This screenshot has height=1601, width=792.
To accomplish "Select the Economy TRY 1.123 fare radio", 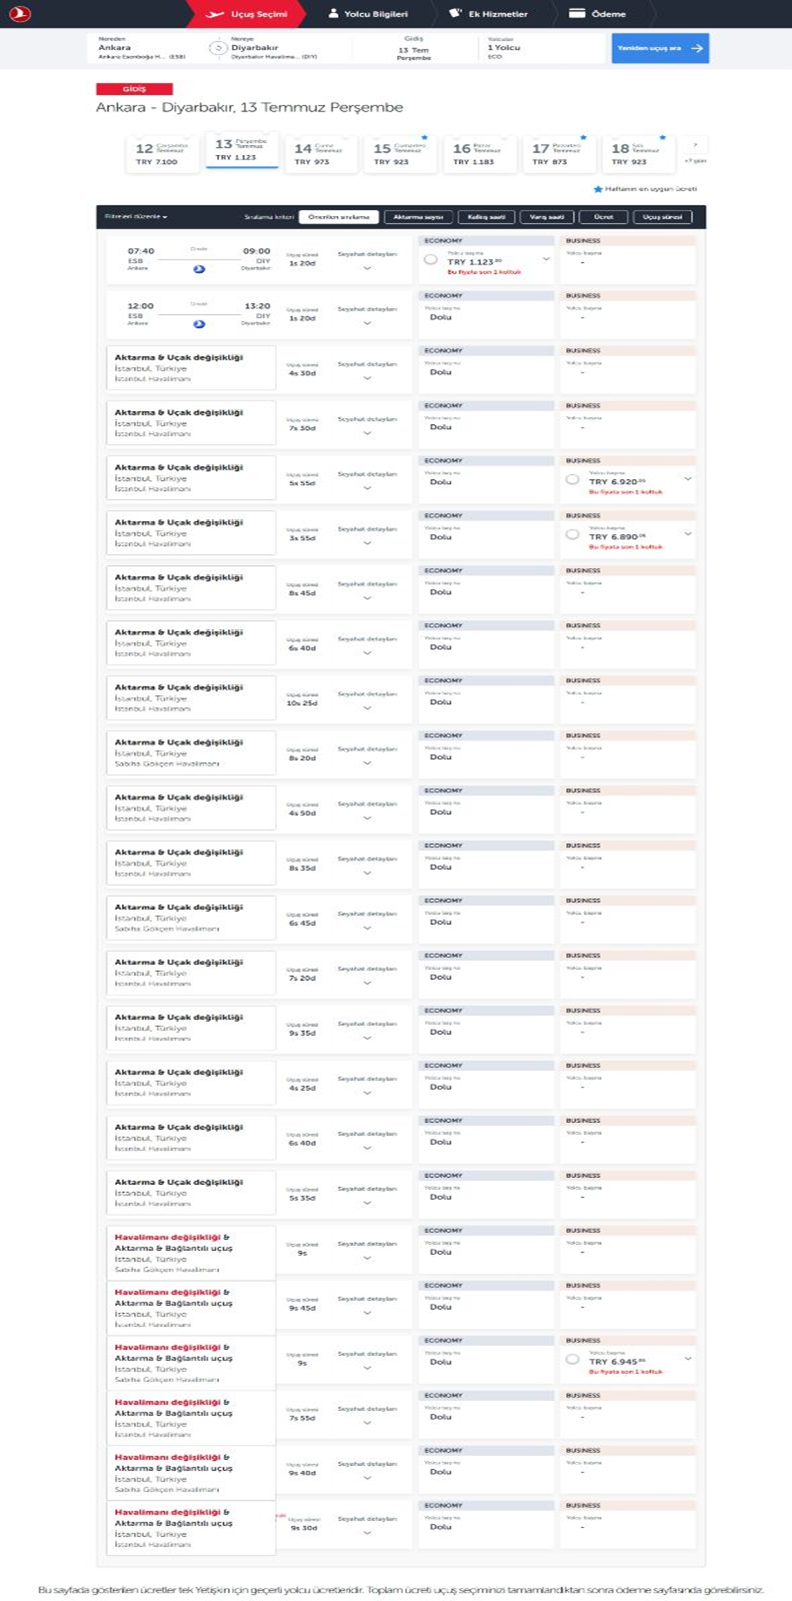I will pyautogui.click(x=431, y=260).
